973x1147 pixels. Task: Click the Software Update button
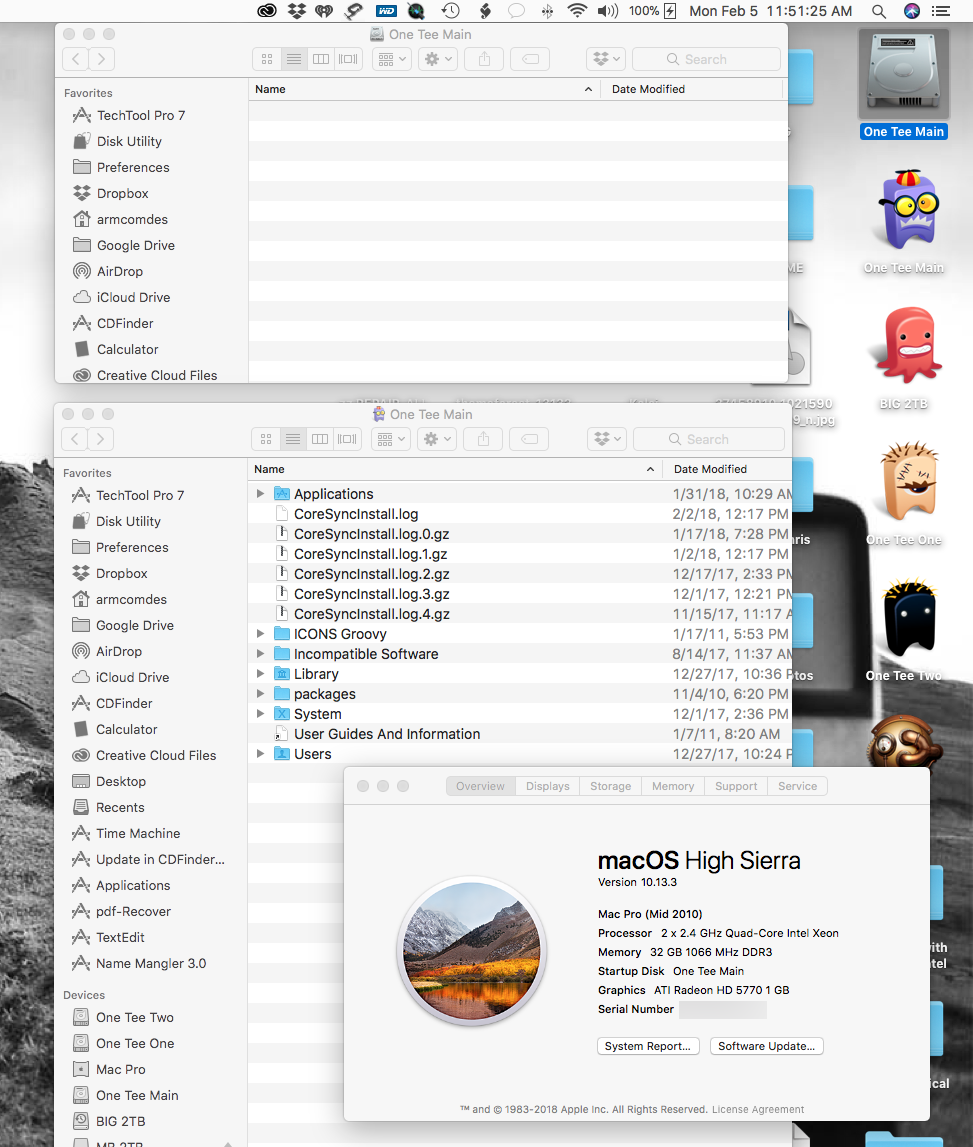(767, 1046)
